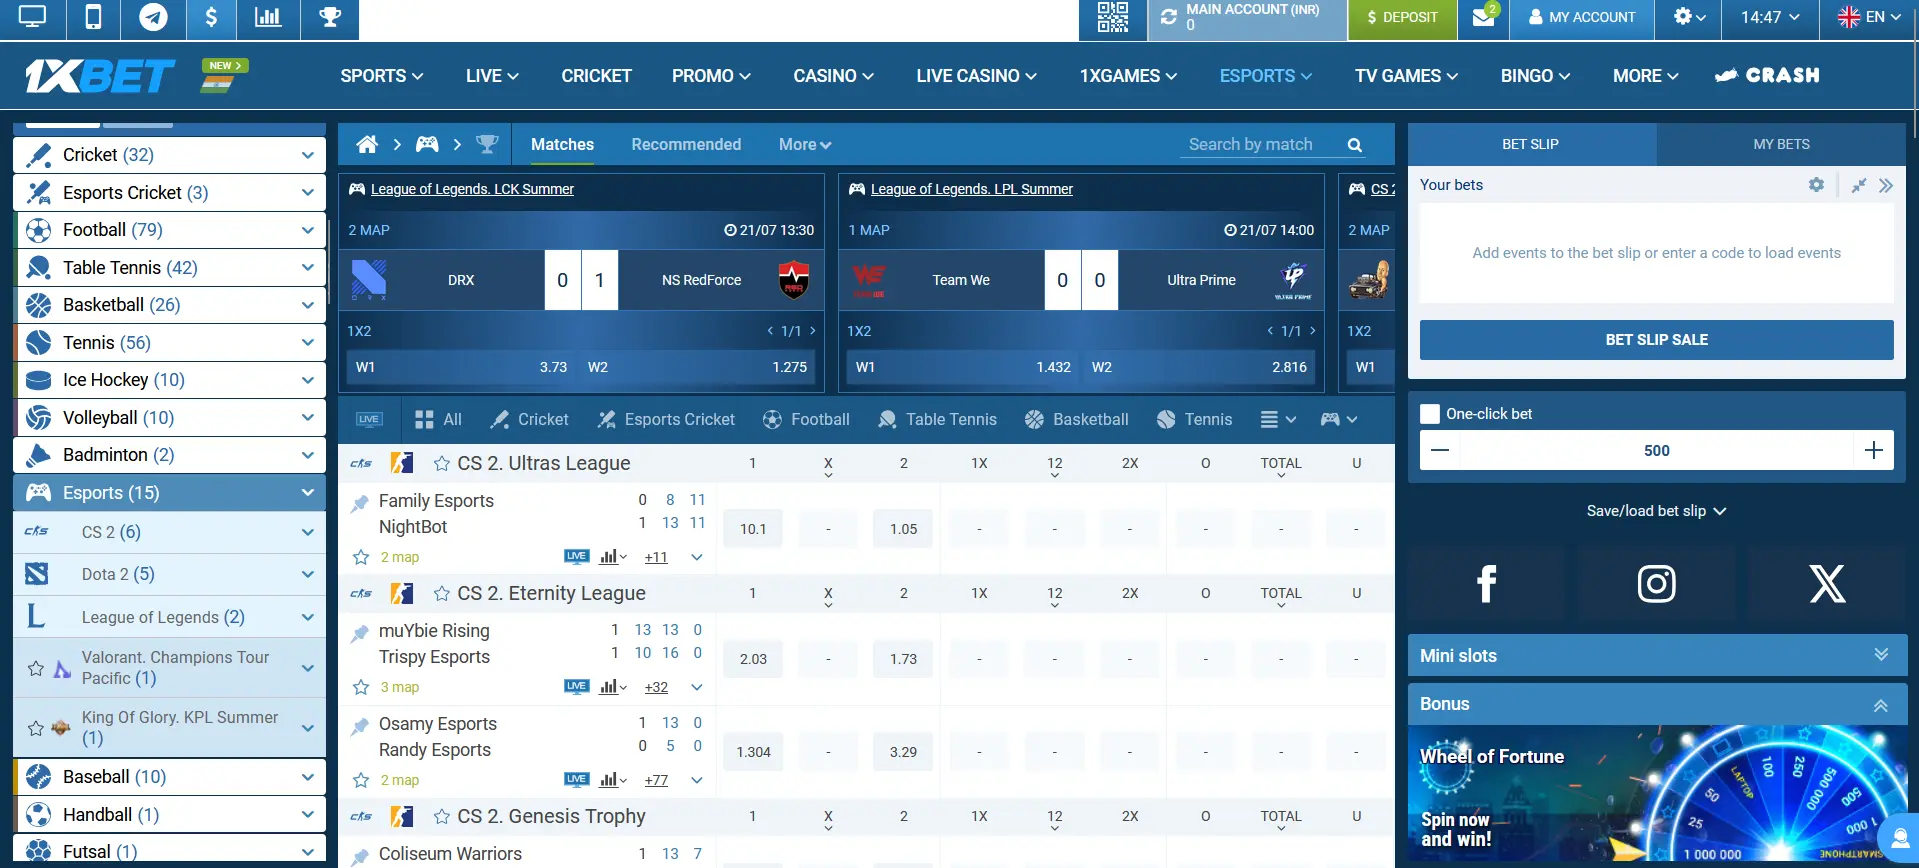Open the trophy results icon
The height and width of the screenshot is (868, 1919).
click(329, 17)
